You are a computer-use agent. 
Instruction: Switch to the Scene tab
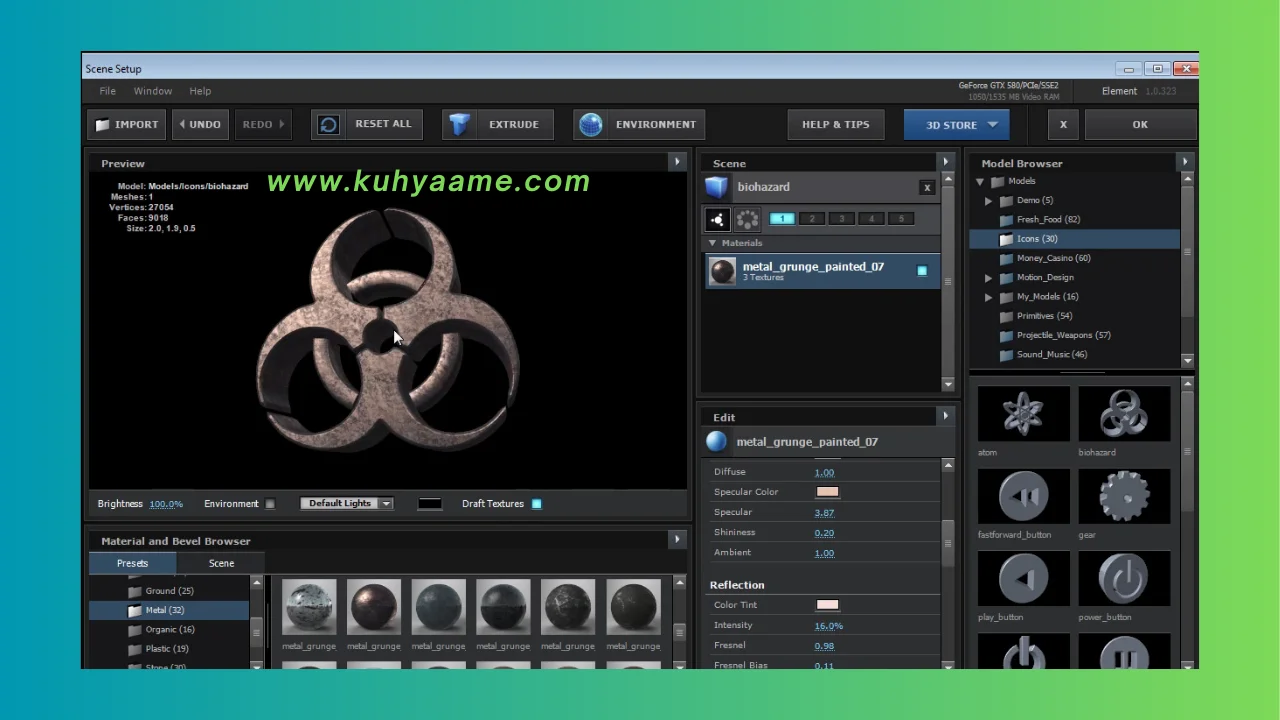[221, 563]
